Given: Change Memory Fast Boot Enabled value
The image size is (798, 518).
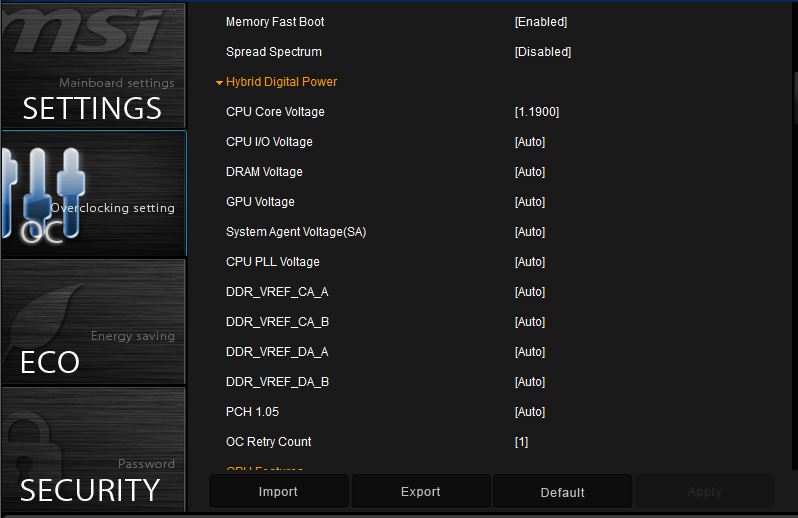Looking at the screenshot, I should click(540, 22).
